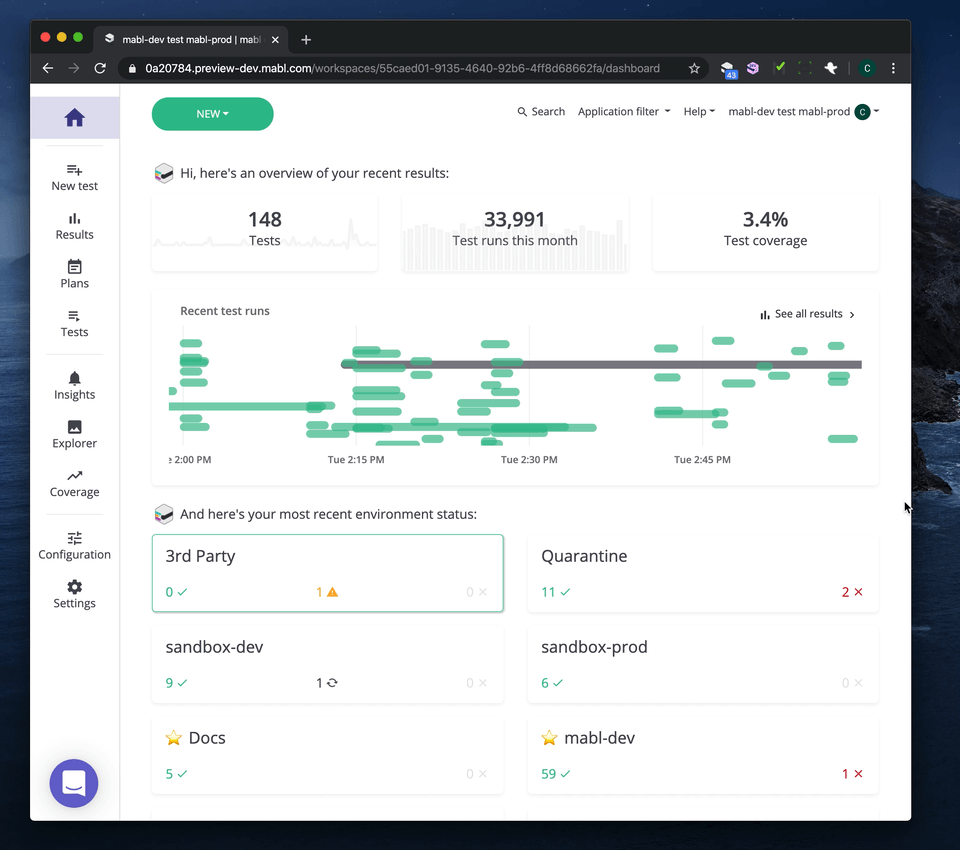Select the mabl-dev test browser tab
Screen dimensions: 960x850
point(192,40)
